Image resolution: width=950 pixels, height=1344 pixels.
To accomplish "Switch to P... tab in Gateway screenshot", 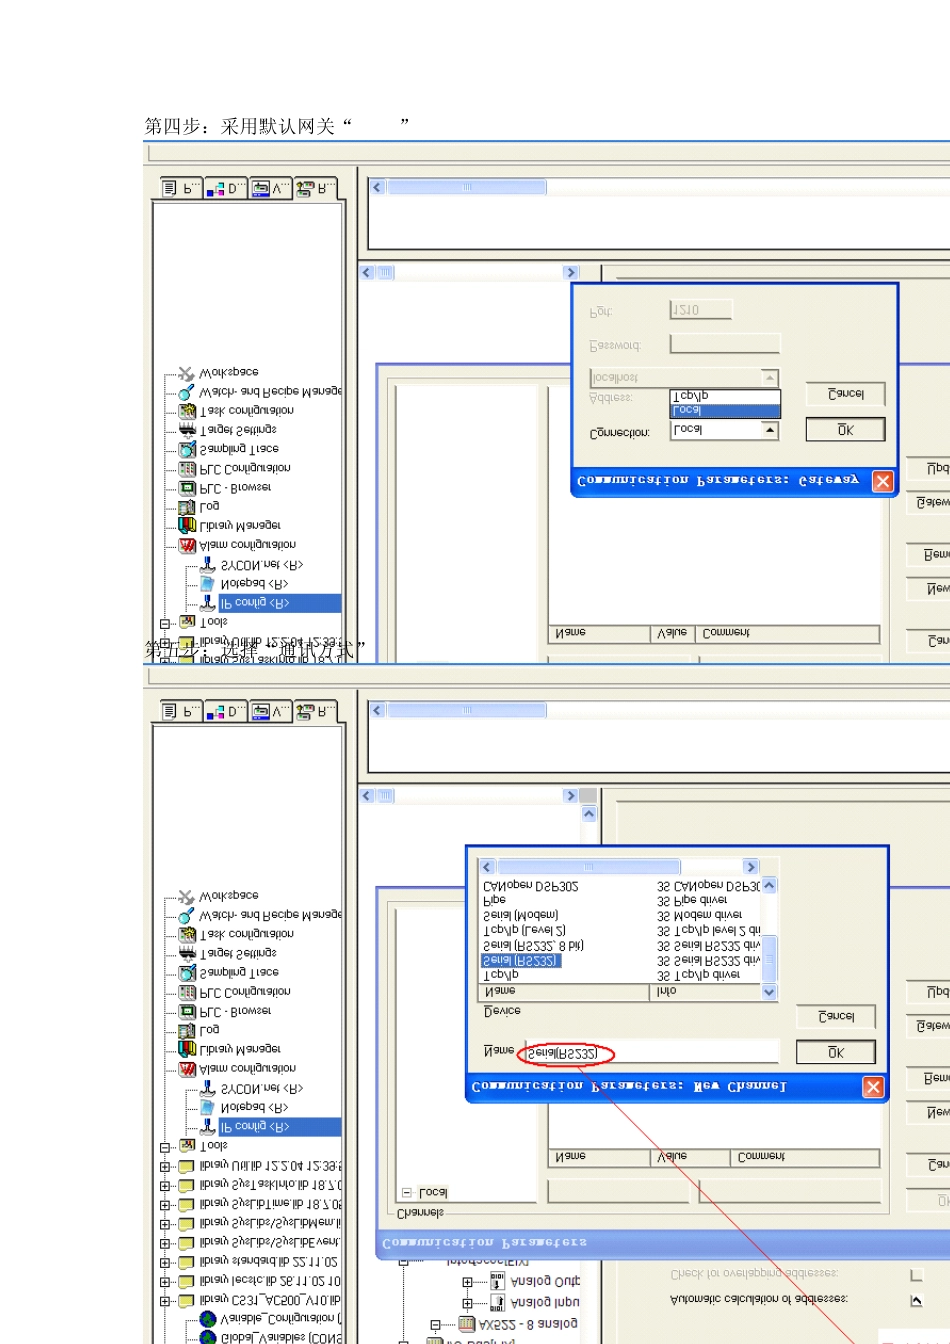I will 181,188.
